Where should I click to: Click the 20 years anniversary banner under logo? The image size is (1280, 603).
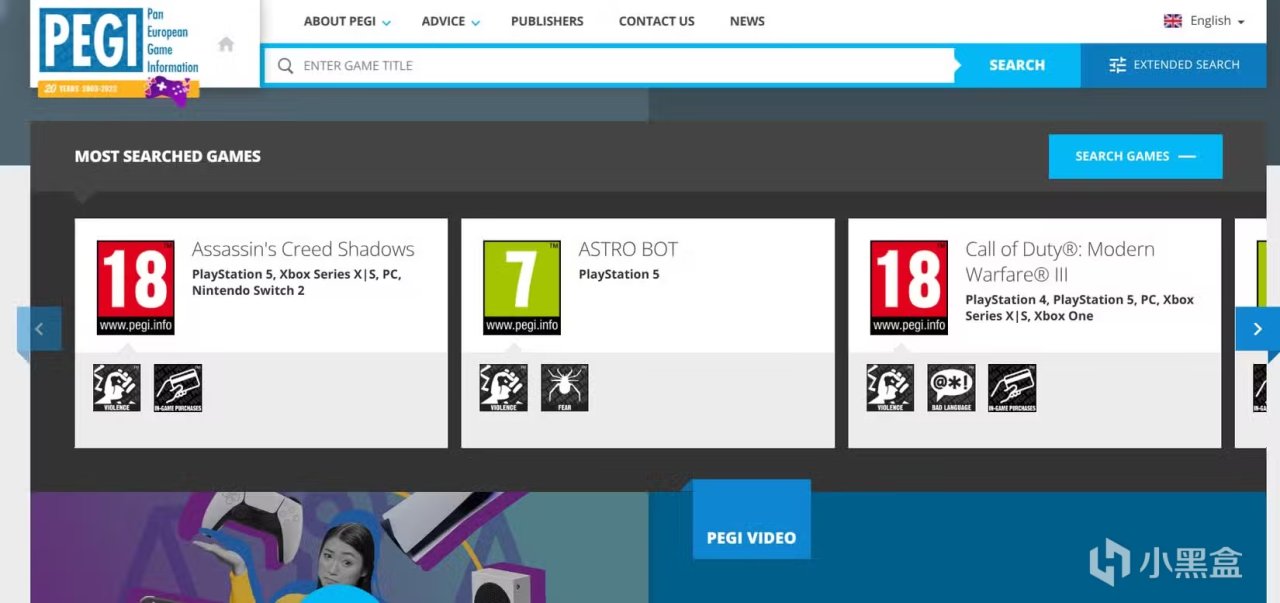coord(118,90)
